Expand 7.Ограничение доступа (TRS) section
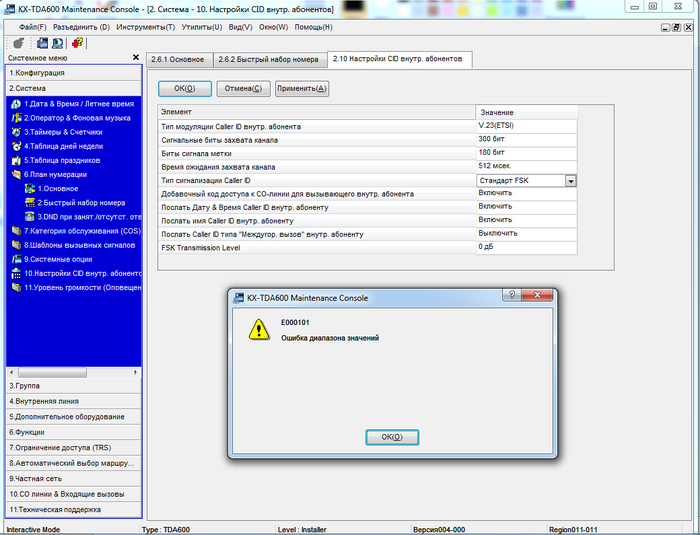The image size is (700, 535). 74,447
